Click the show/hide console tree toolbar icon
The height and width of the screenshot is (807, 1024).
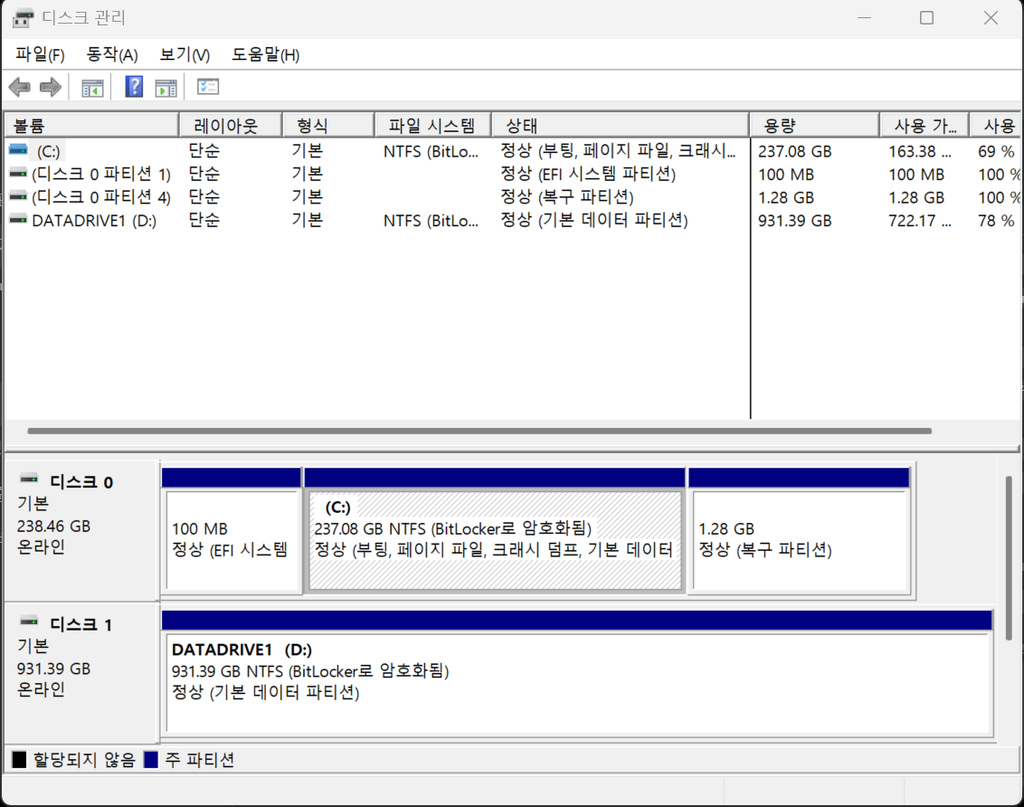tap(92, 87)
